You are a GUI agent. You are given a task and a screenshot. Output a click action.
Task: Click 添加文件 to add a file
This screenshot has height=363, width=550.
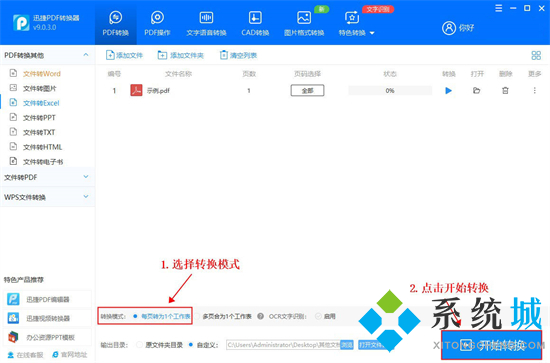[124, 55]
